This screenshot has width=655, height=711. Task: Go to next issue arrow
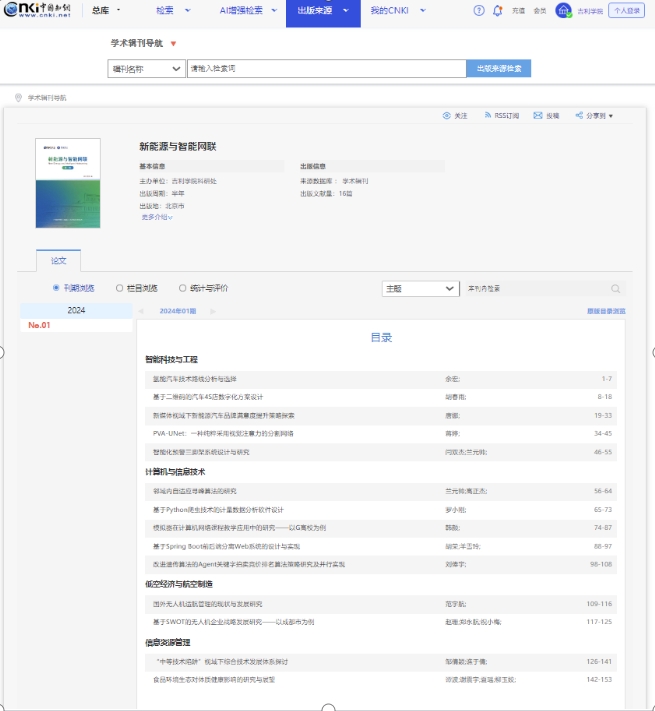[x=213, y=311]
